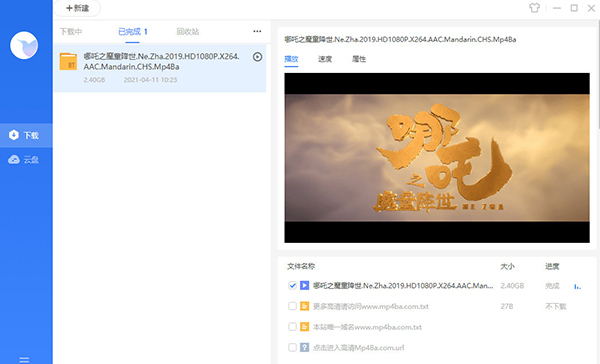This screenshot has height=364, width=600.
Task: Click the playing bars icon beside 完成
Action: pyautogui.click(x=577, y=286)
